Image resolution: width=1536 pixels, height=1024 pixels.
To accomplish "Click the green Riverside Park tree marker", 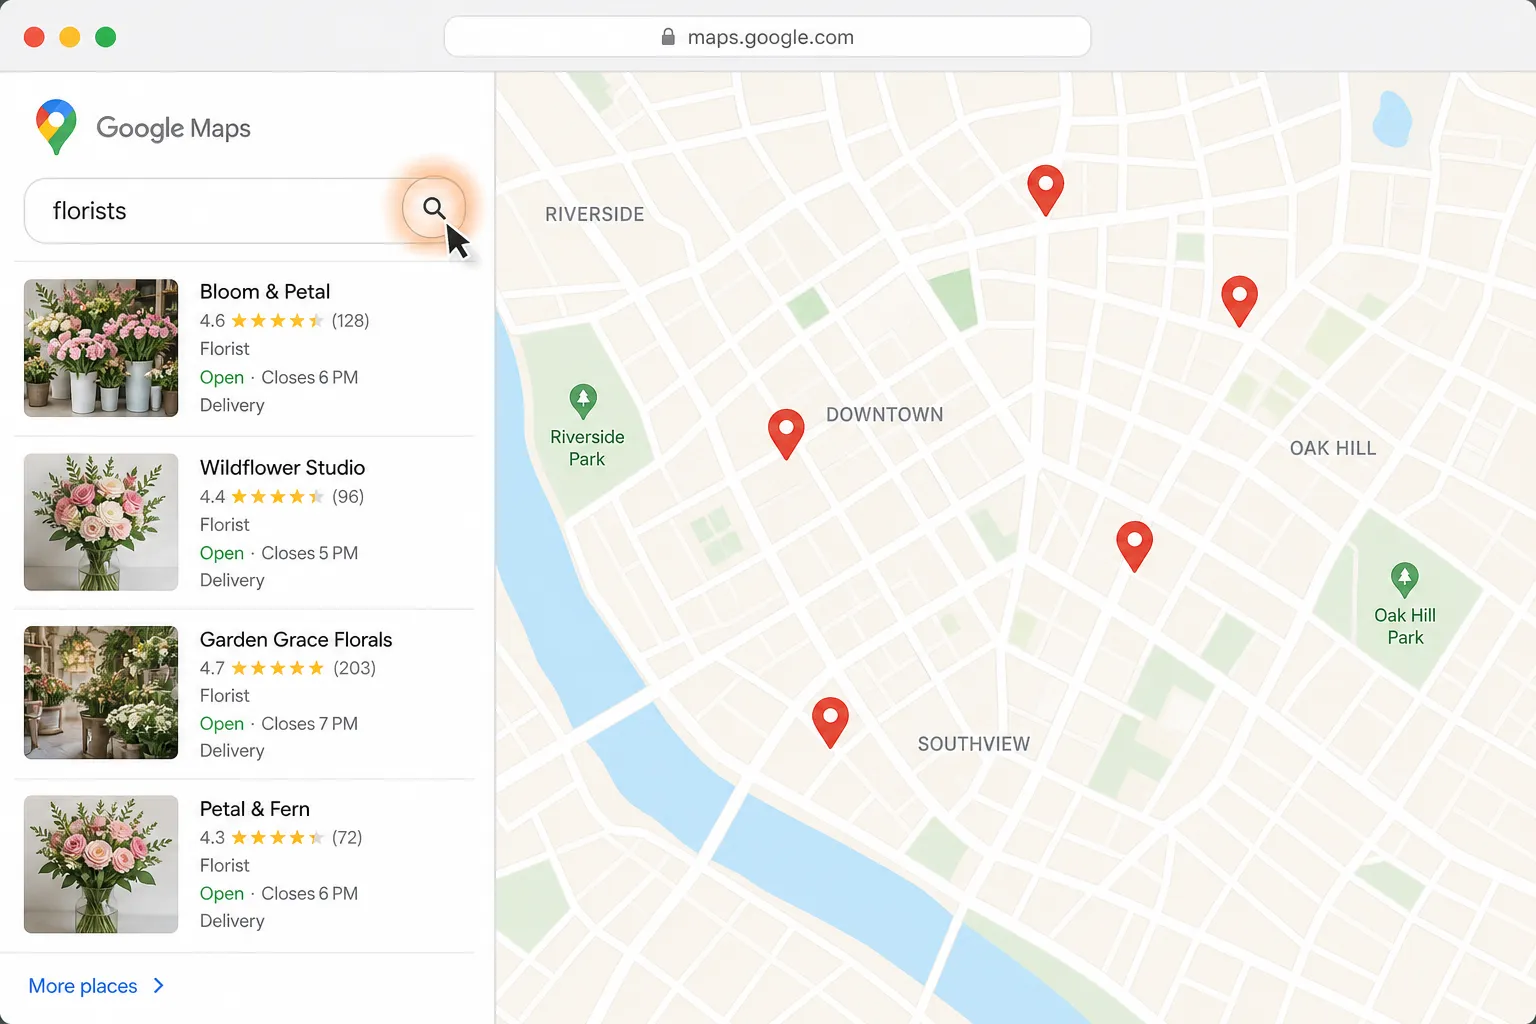I will pyautogui.click(x=583, y=402).
